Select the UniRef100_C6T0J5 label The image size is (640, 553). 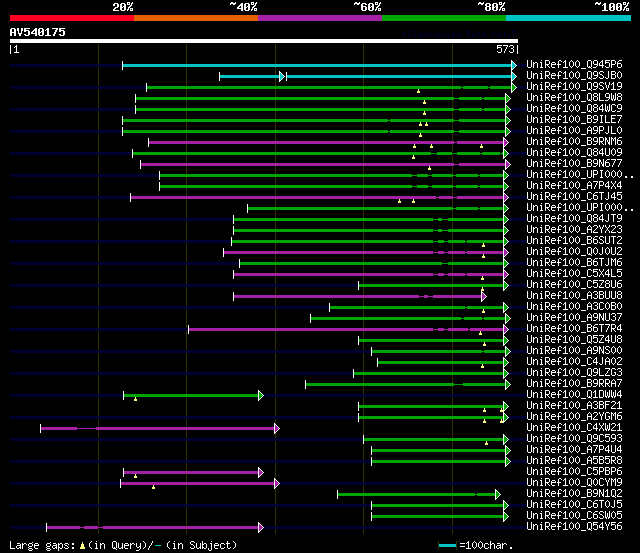click(574, 505)
